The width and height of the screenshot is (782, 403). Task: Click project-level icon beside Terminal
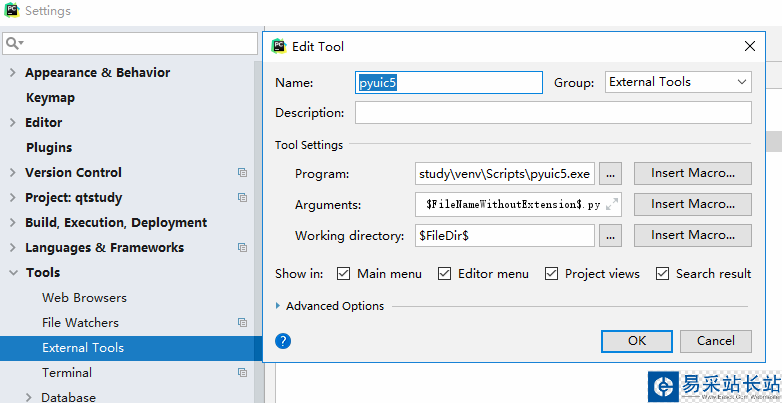[x=242, y=373]
